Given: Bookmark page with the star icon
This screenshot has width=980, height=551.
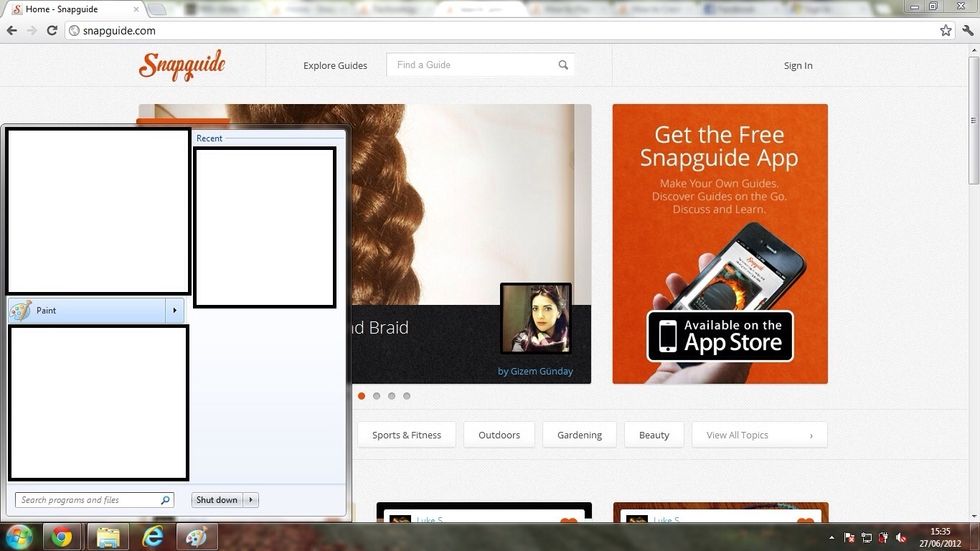Looking at the screenshot, I should 946,30.
